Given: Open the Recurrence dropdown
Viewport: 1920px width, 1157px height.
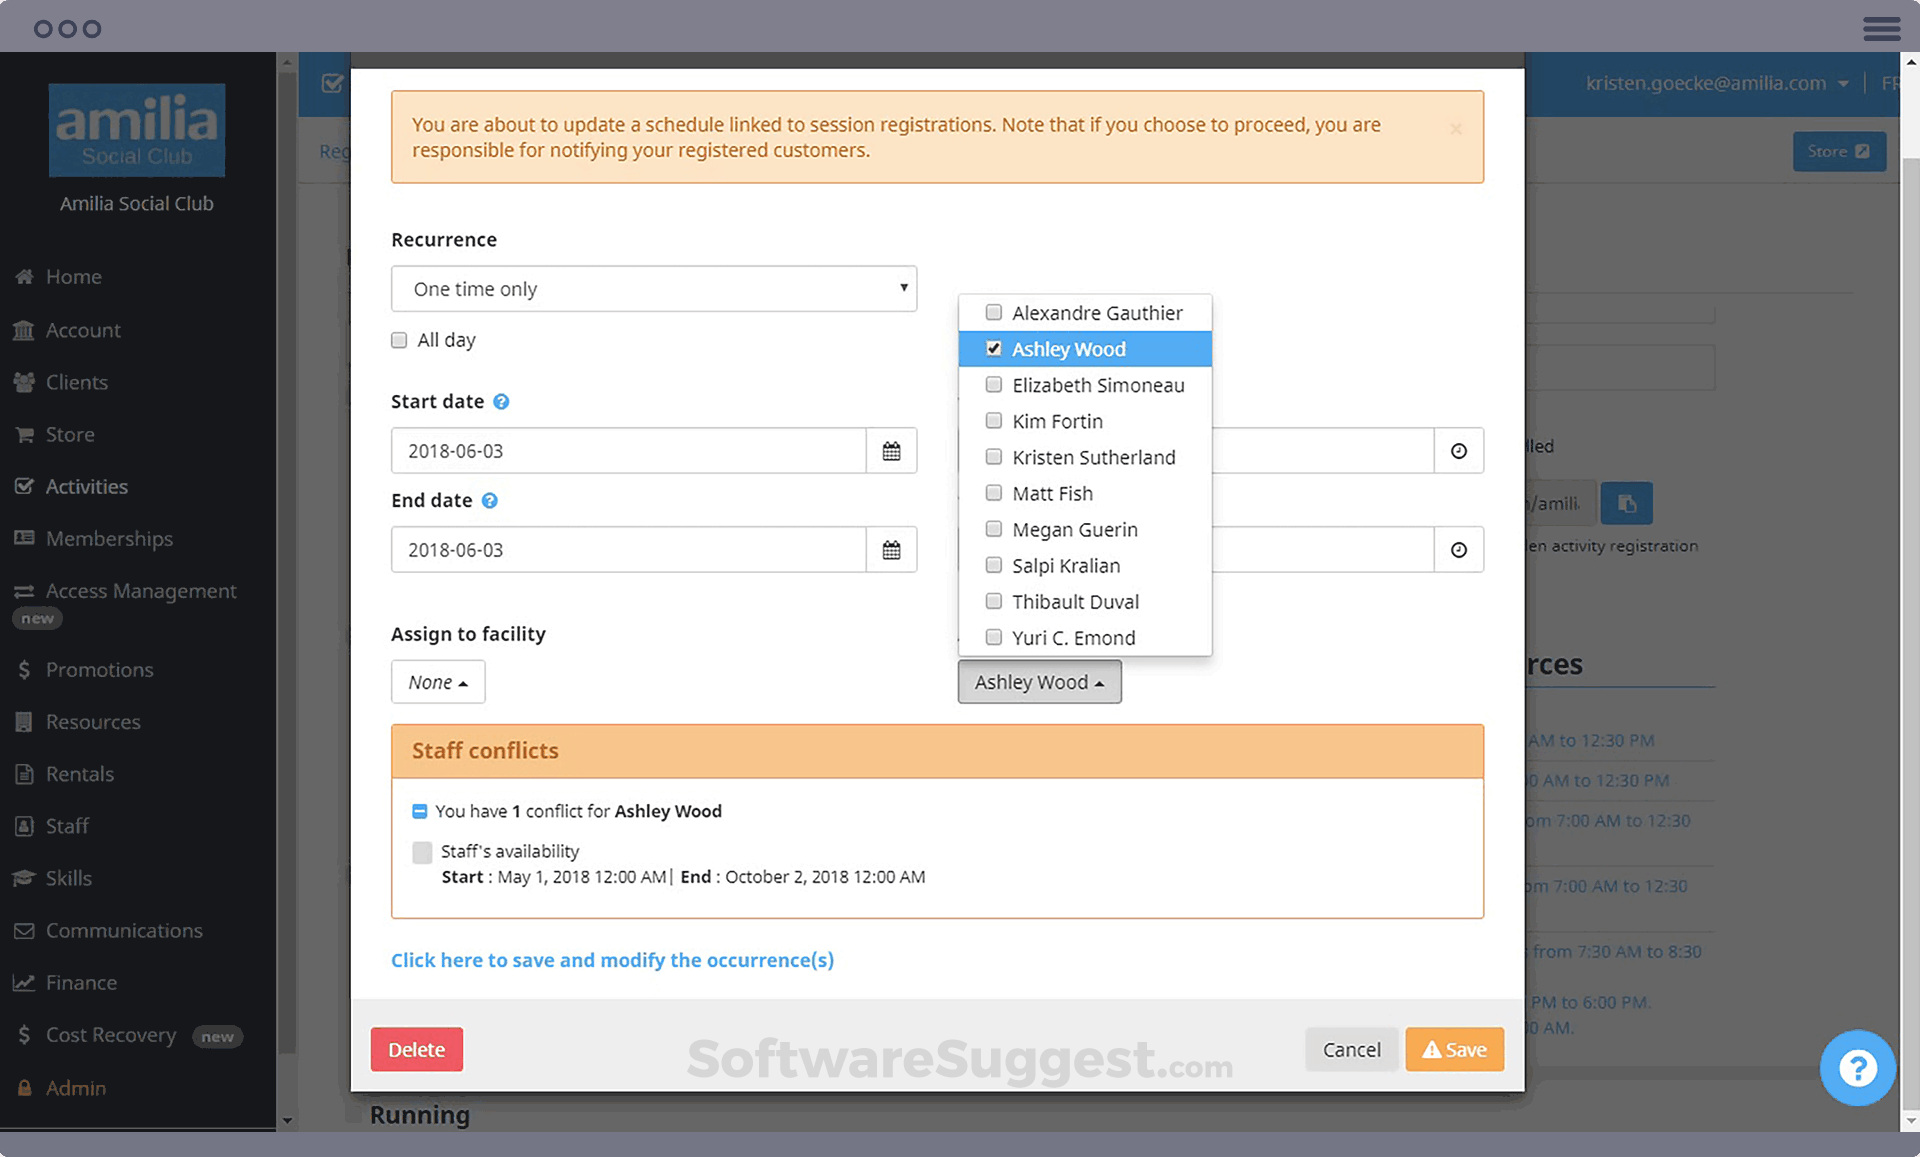Looking at the screenshot, I should pyautogui.click(x=654, y=289).
